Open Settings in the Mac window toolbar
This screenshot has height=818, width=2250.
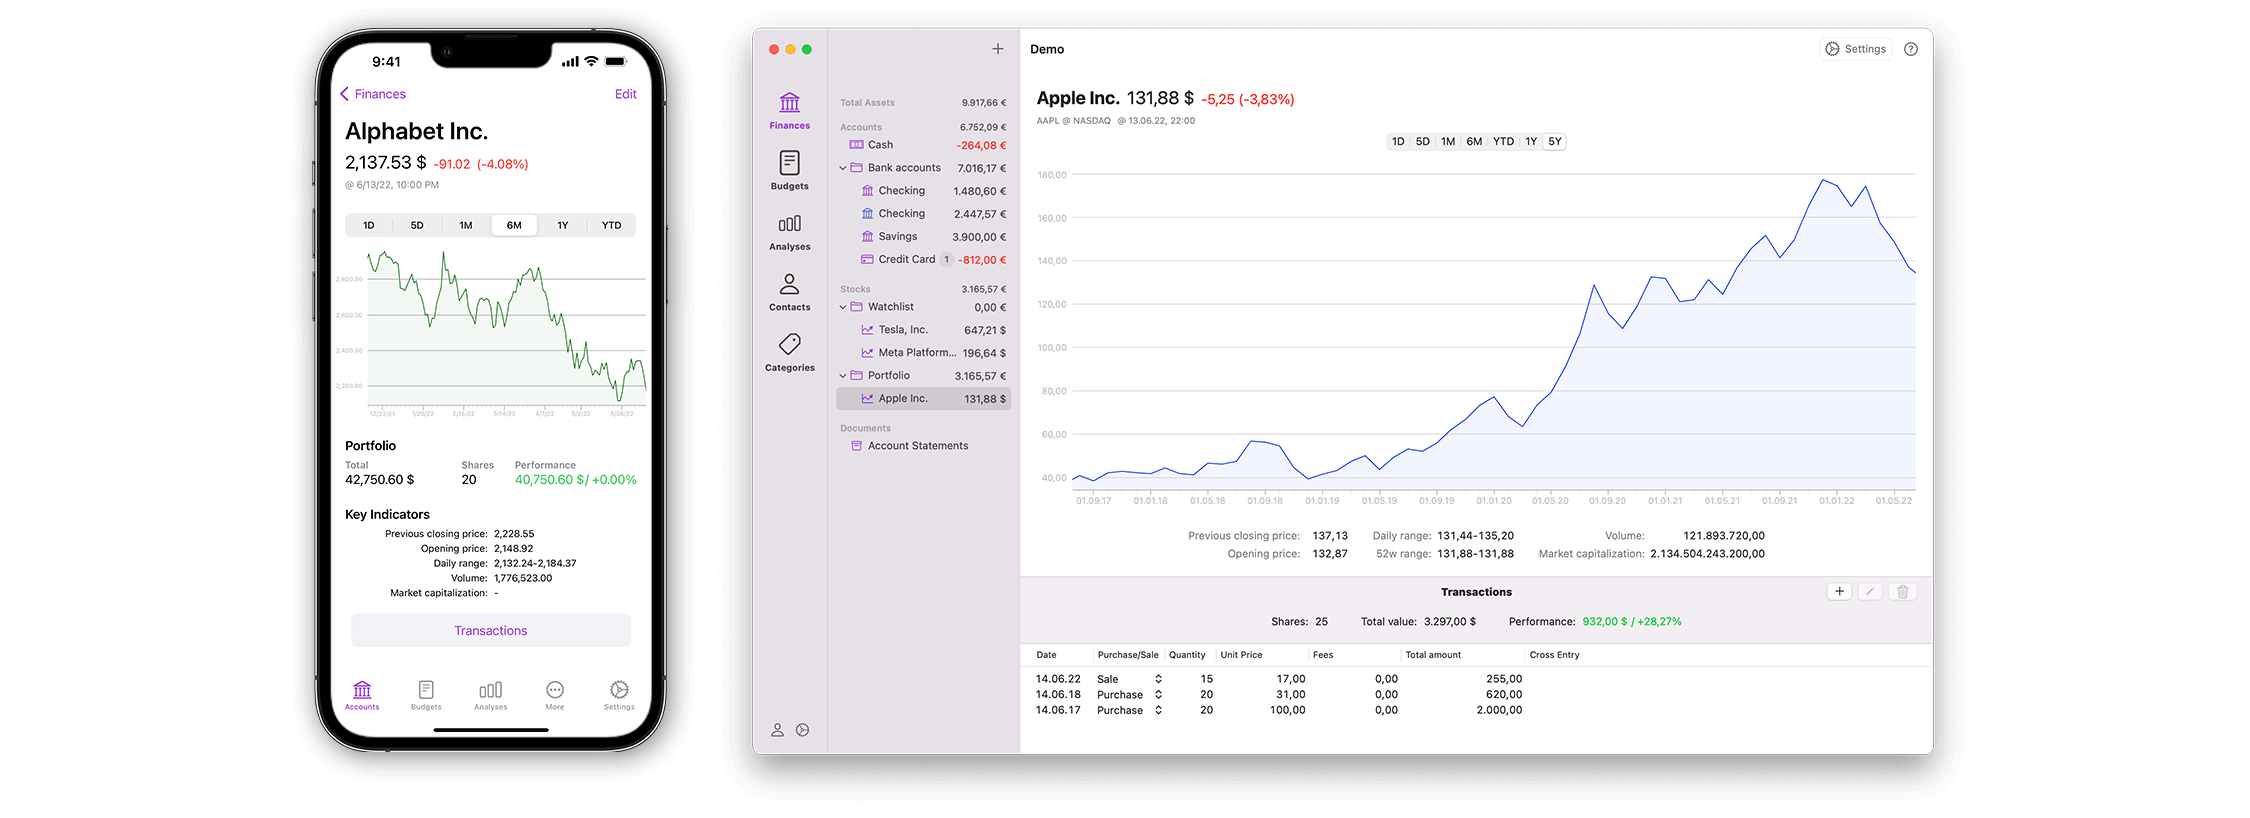(1856, 49)
